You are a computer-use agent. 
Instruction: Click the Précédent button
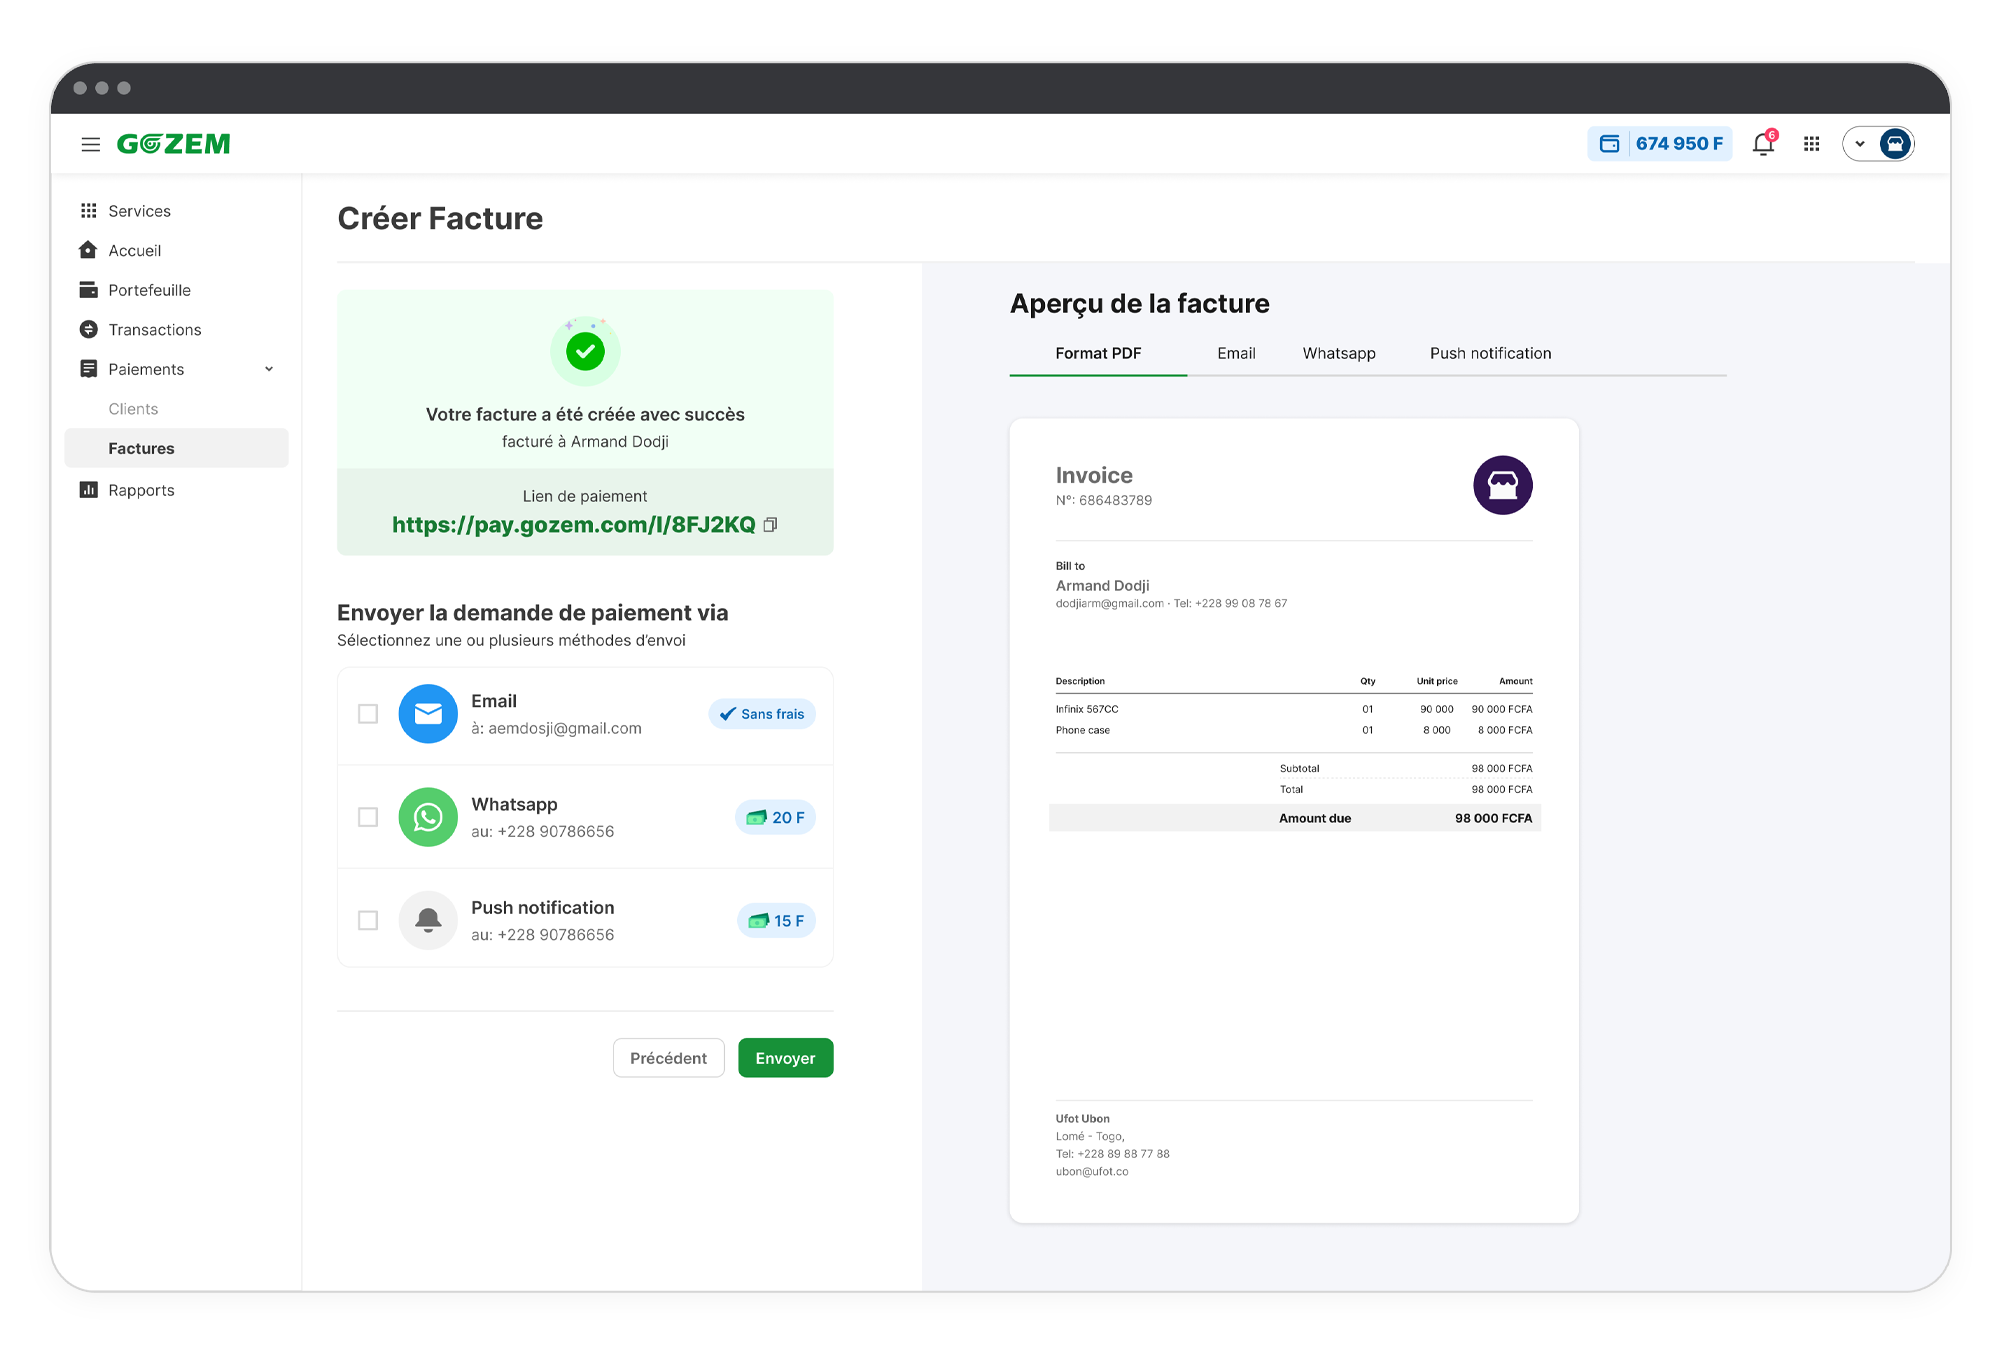click(x=668, y=1058)
